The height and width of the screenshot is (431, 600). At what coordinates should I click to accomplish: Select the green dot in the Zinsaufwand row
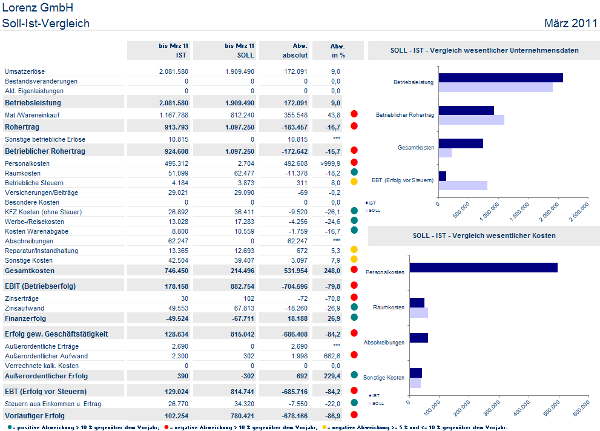coord(354,307)
